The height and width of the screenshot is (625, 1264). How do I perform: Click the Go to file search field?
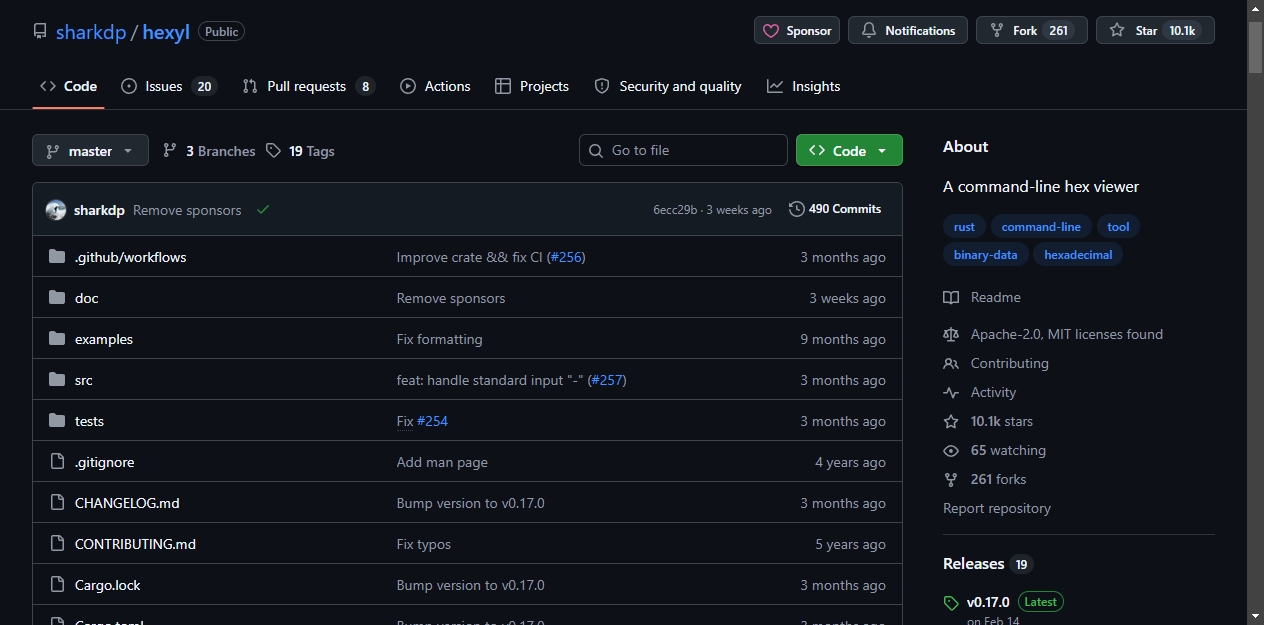click(683, 150)
